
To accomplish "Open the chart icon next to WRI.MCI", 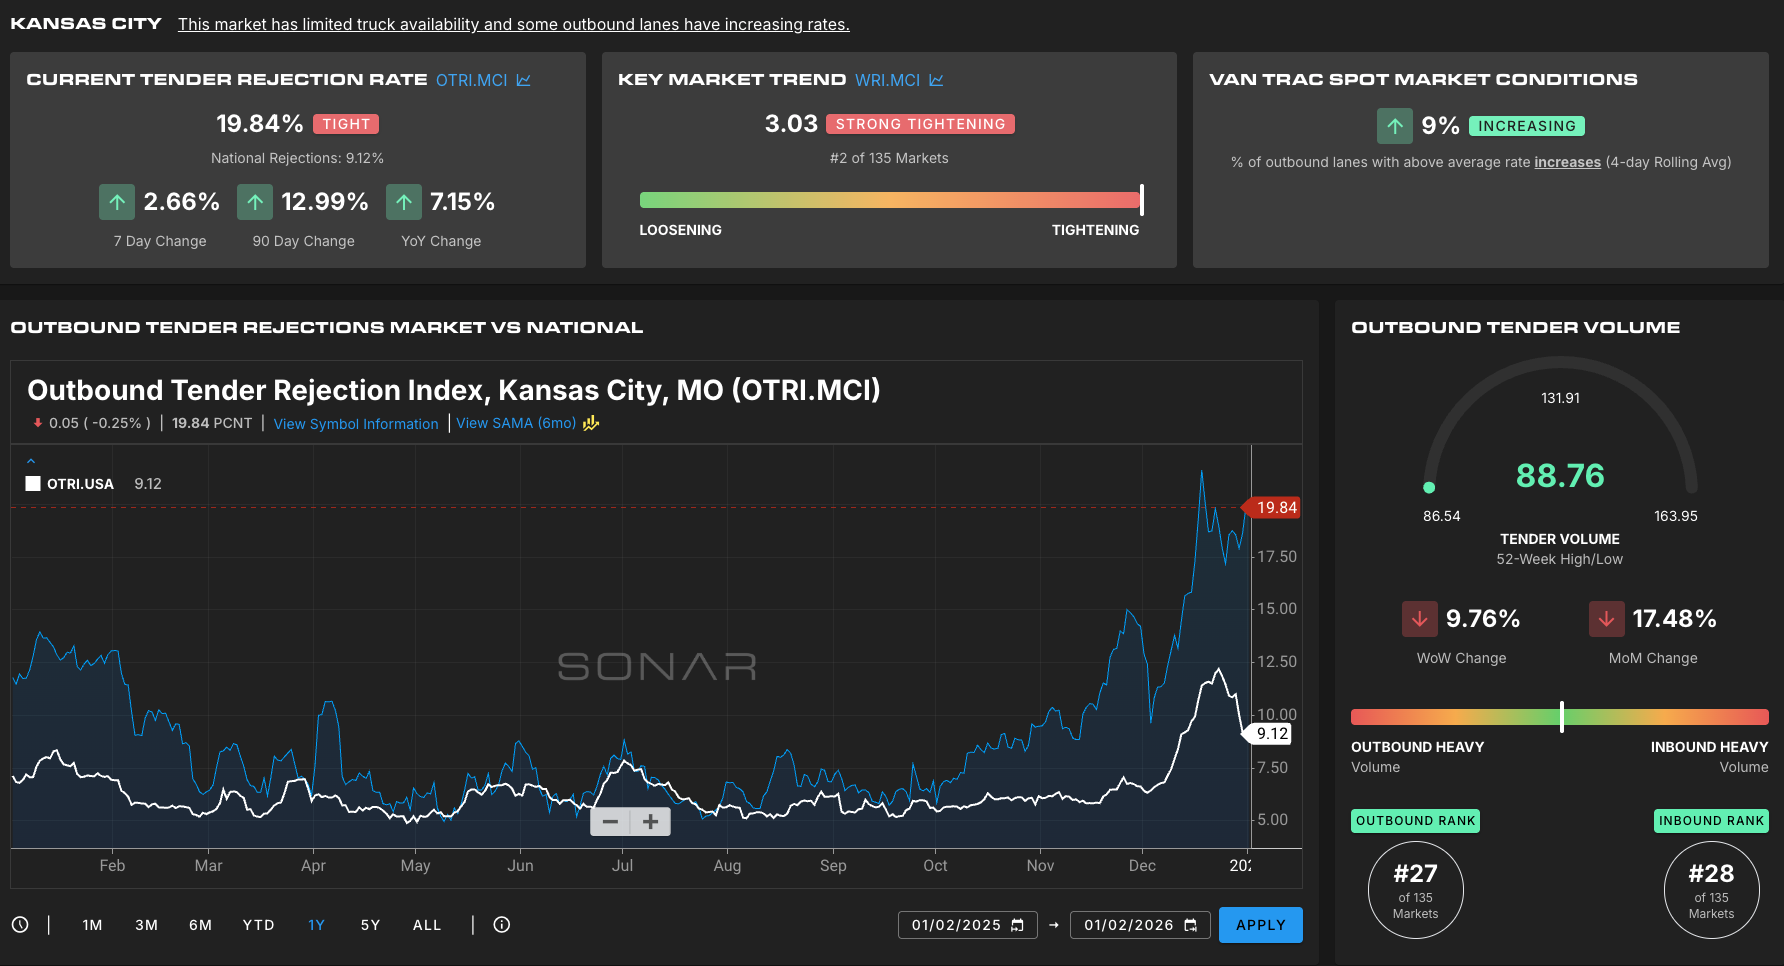I will coord(936,80).
